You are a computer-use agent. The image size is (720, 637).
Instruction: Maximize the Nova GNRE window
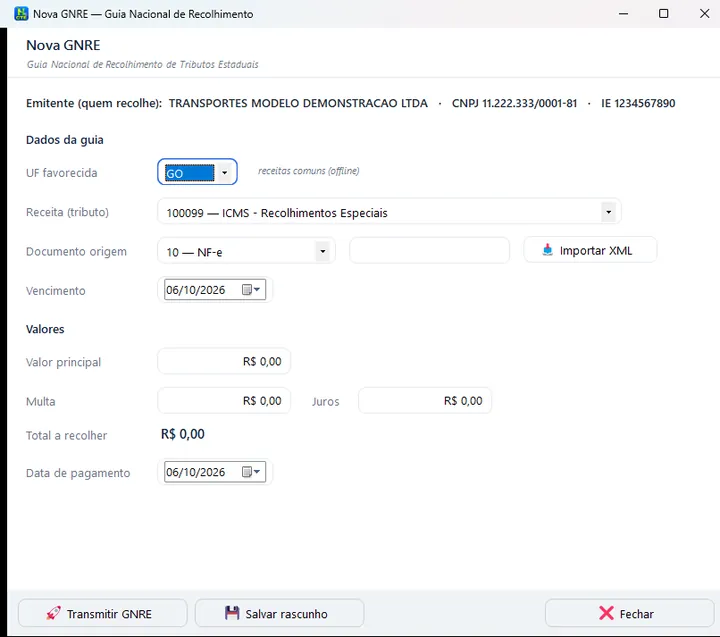click(664, 14)
